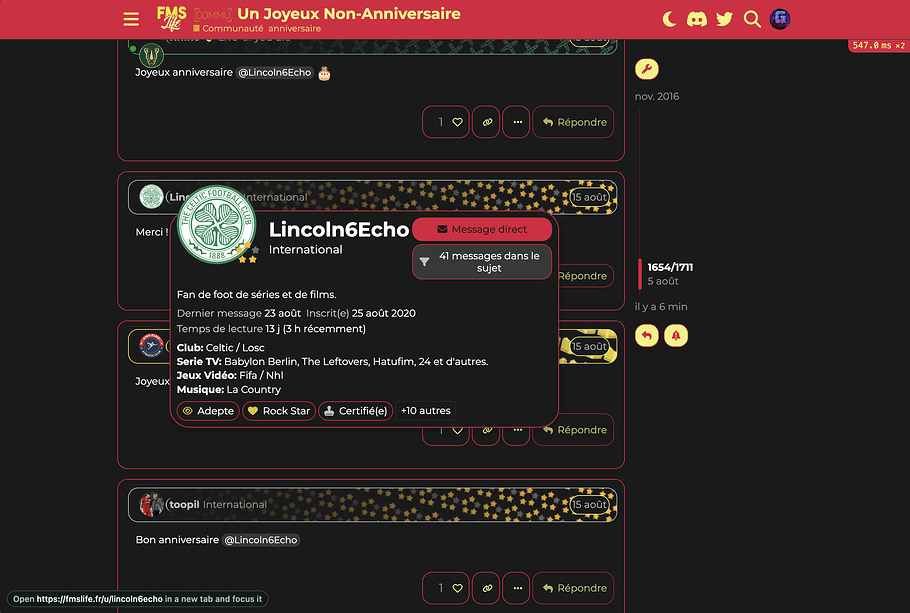The height and width of the screenshot is (613, 910).
Task: Filter 41 messages dans le sujet
Action: [x=482, y=262]
